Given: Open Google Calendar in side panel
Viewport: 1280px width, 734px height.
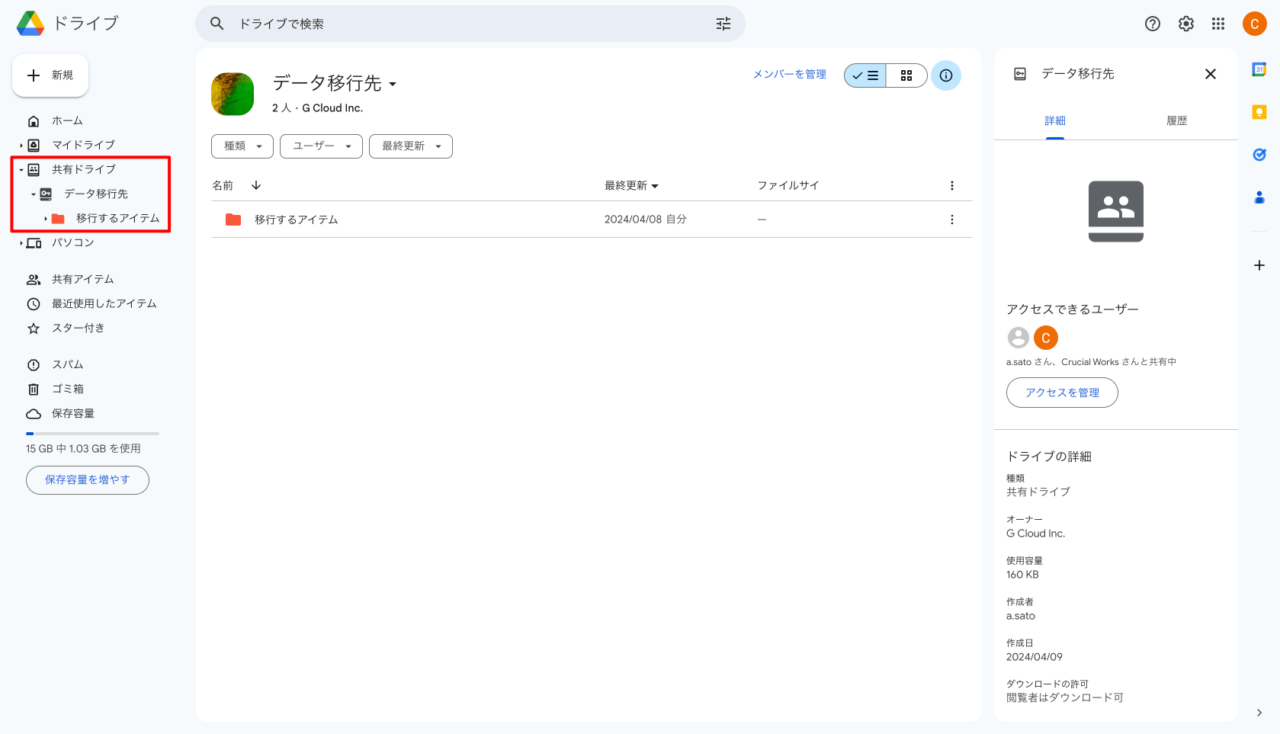Looking at the screenshot, I should [x=1259, y=69].
